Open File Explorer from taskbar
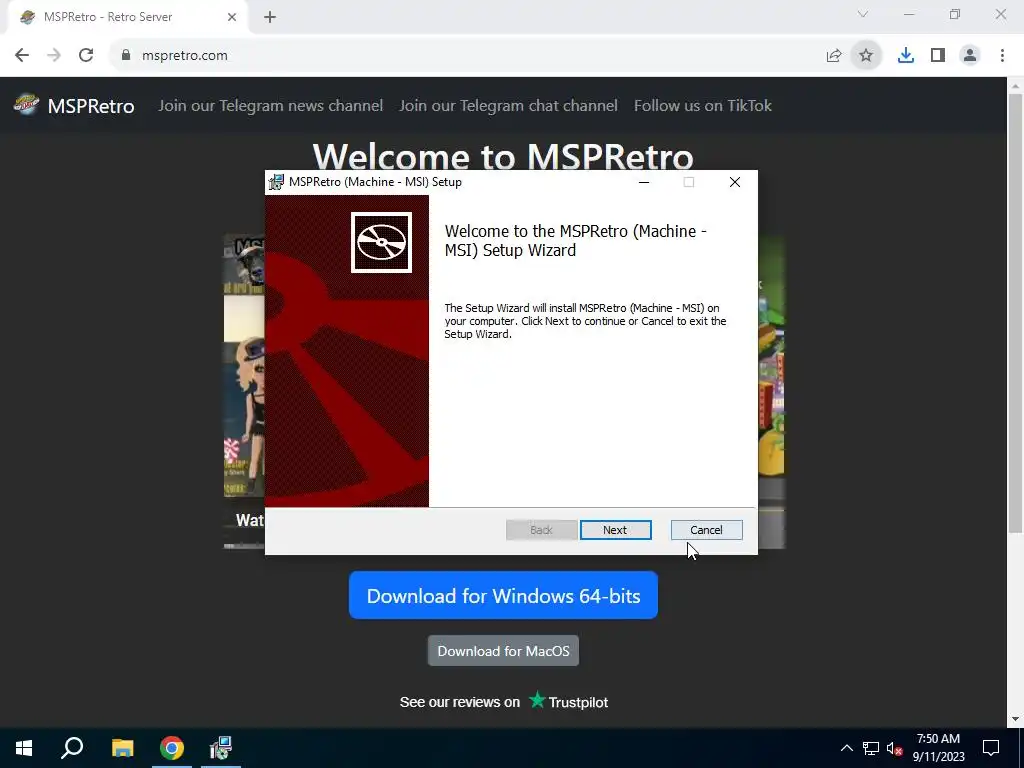This screenshot has width=1024, height=768. pyautogui.click(x=122, y=748)
